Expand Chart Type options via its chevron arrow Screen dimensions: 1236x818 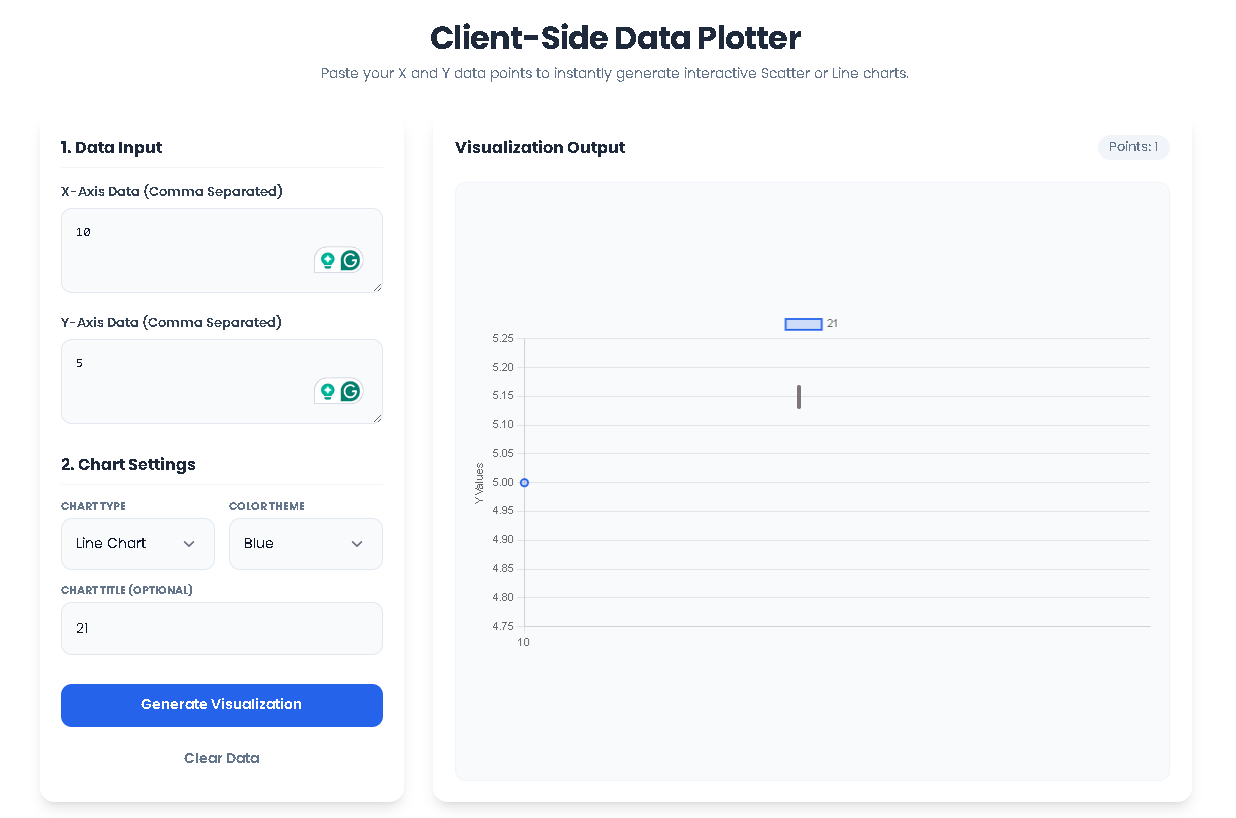[189, 543]
